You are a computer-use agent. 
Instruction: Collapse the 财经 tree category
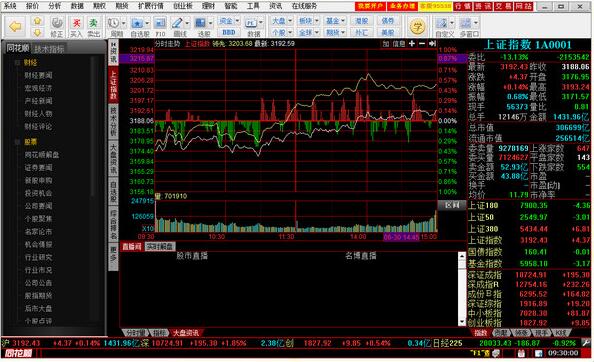point(17,62)
